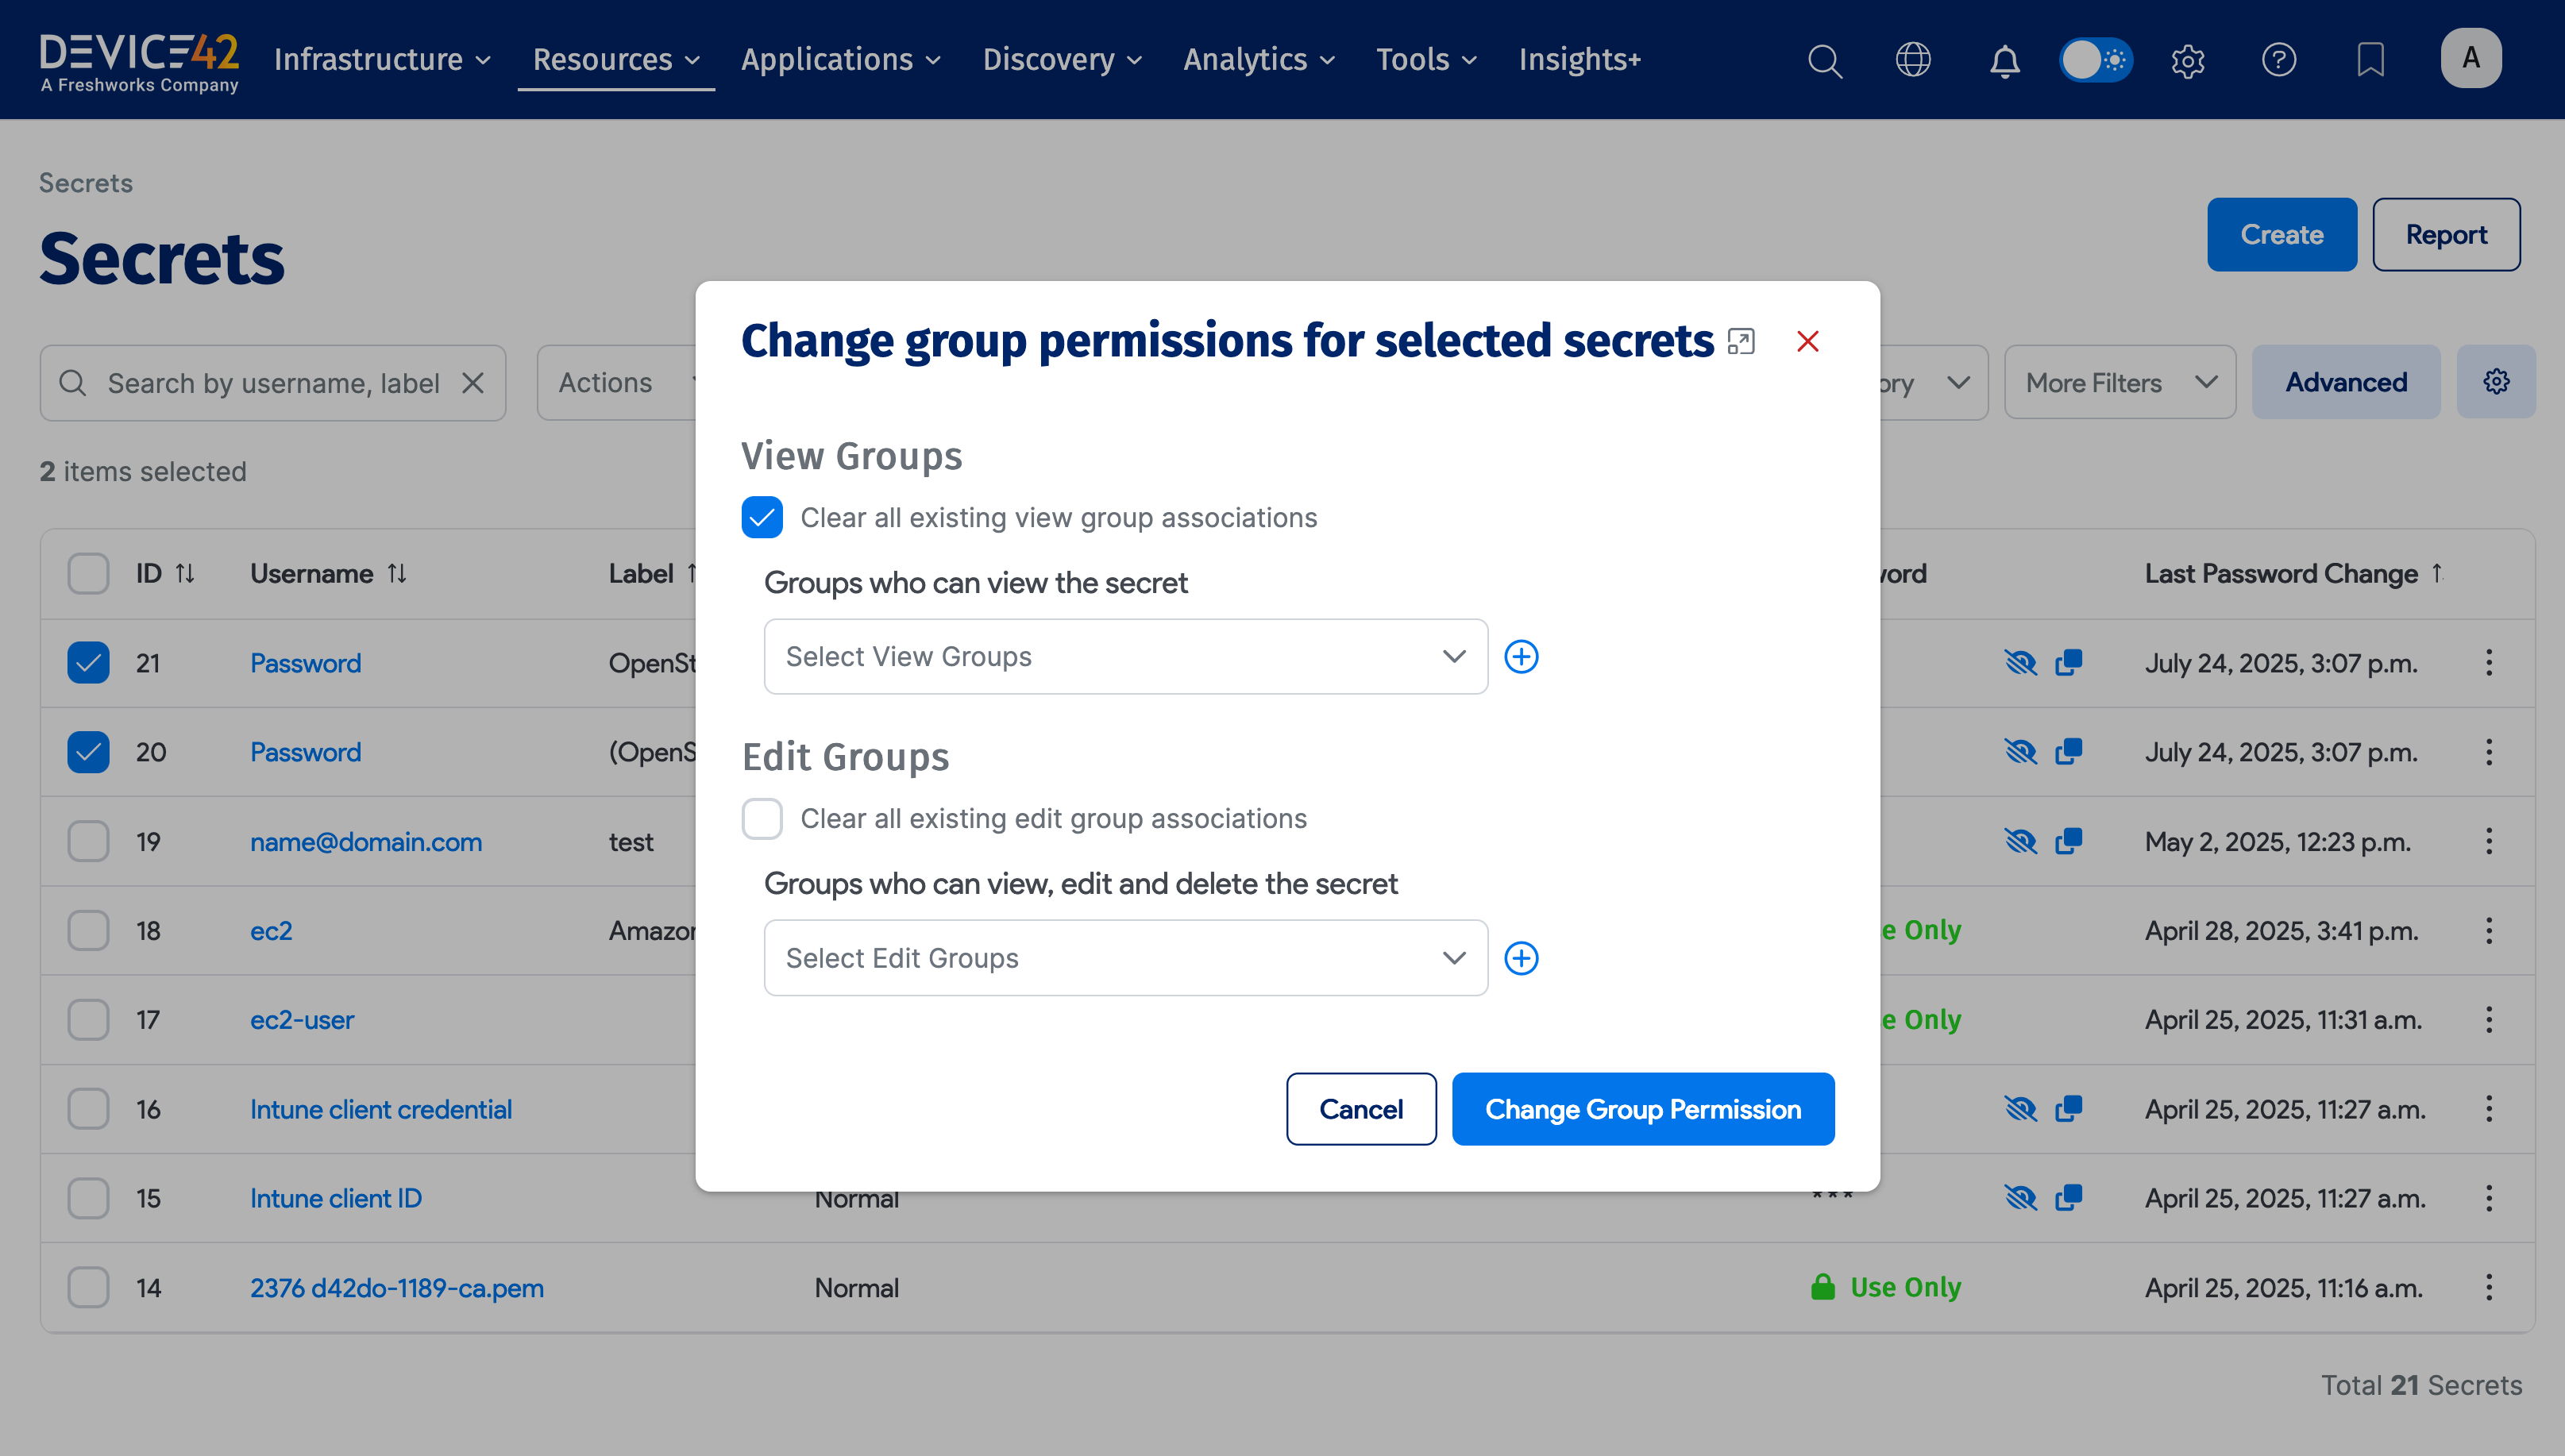Click the Change Group Permission button

(x=1643, y=1109)
